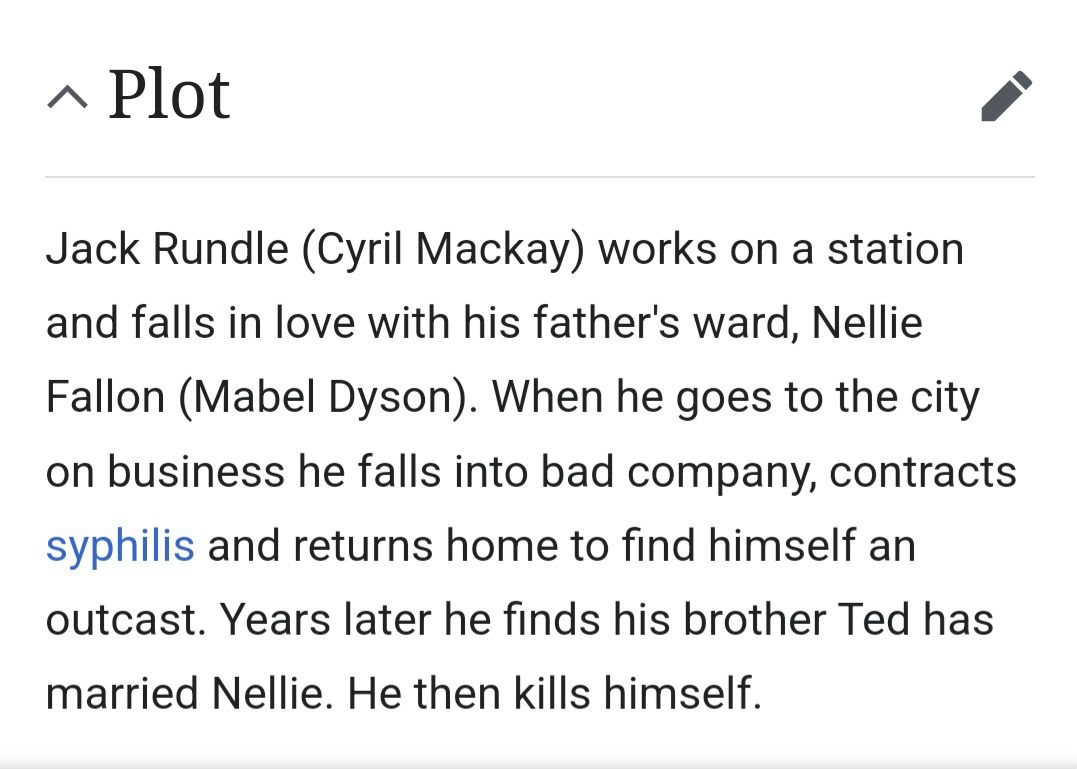The image size is (1077, 769).
Task: Open the syphilis link
Action: point(120,546)
